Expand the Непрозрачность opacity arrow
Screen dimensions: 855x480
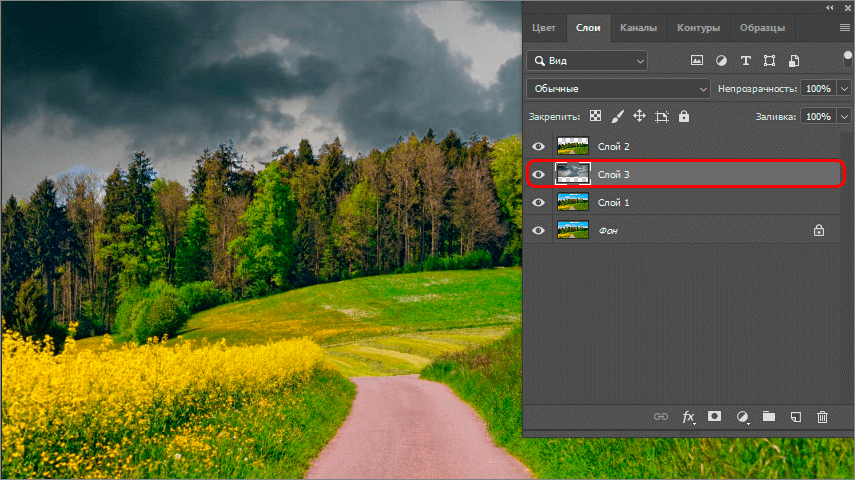[x=843, y=89]
